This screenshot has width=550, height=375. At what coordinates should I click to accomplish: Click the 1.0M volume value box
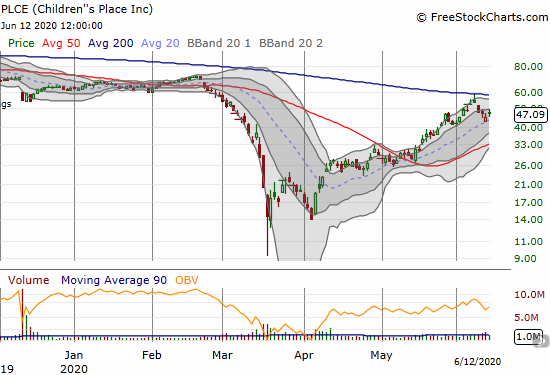pyautogui.click(x=528, y=337)
